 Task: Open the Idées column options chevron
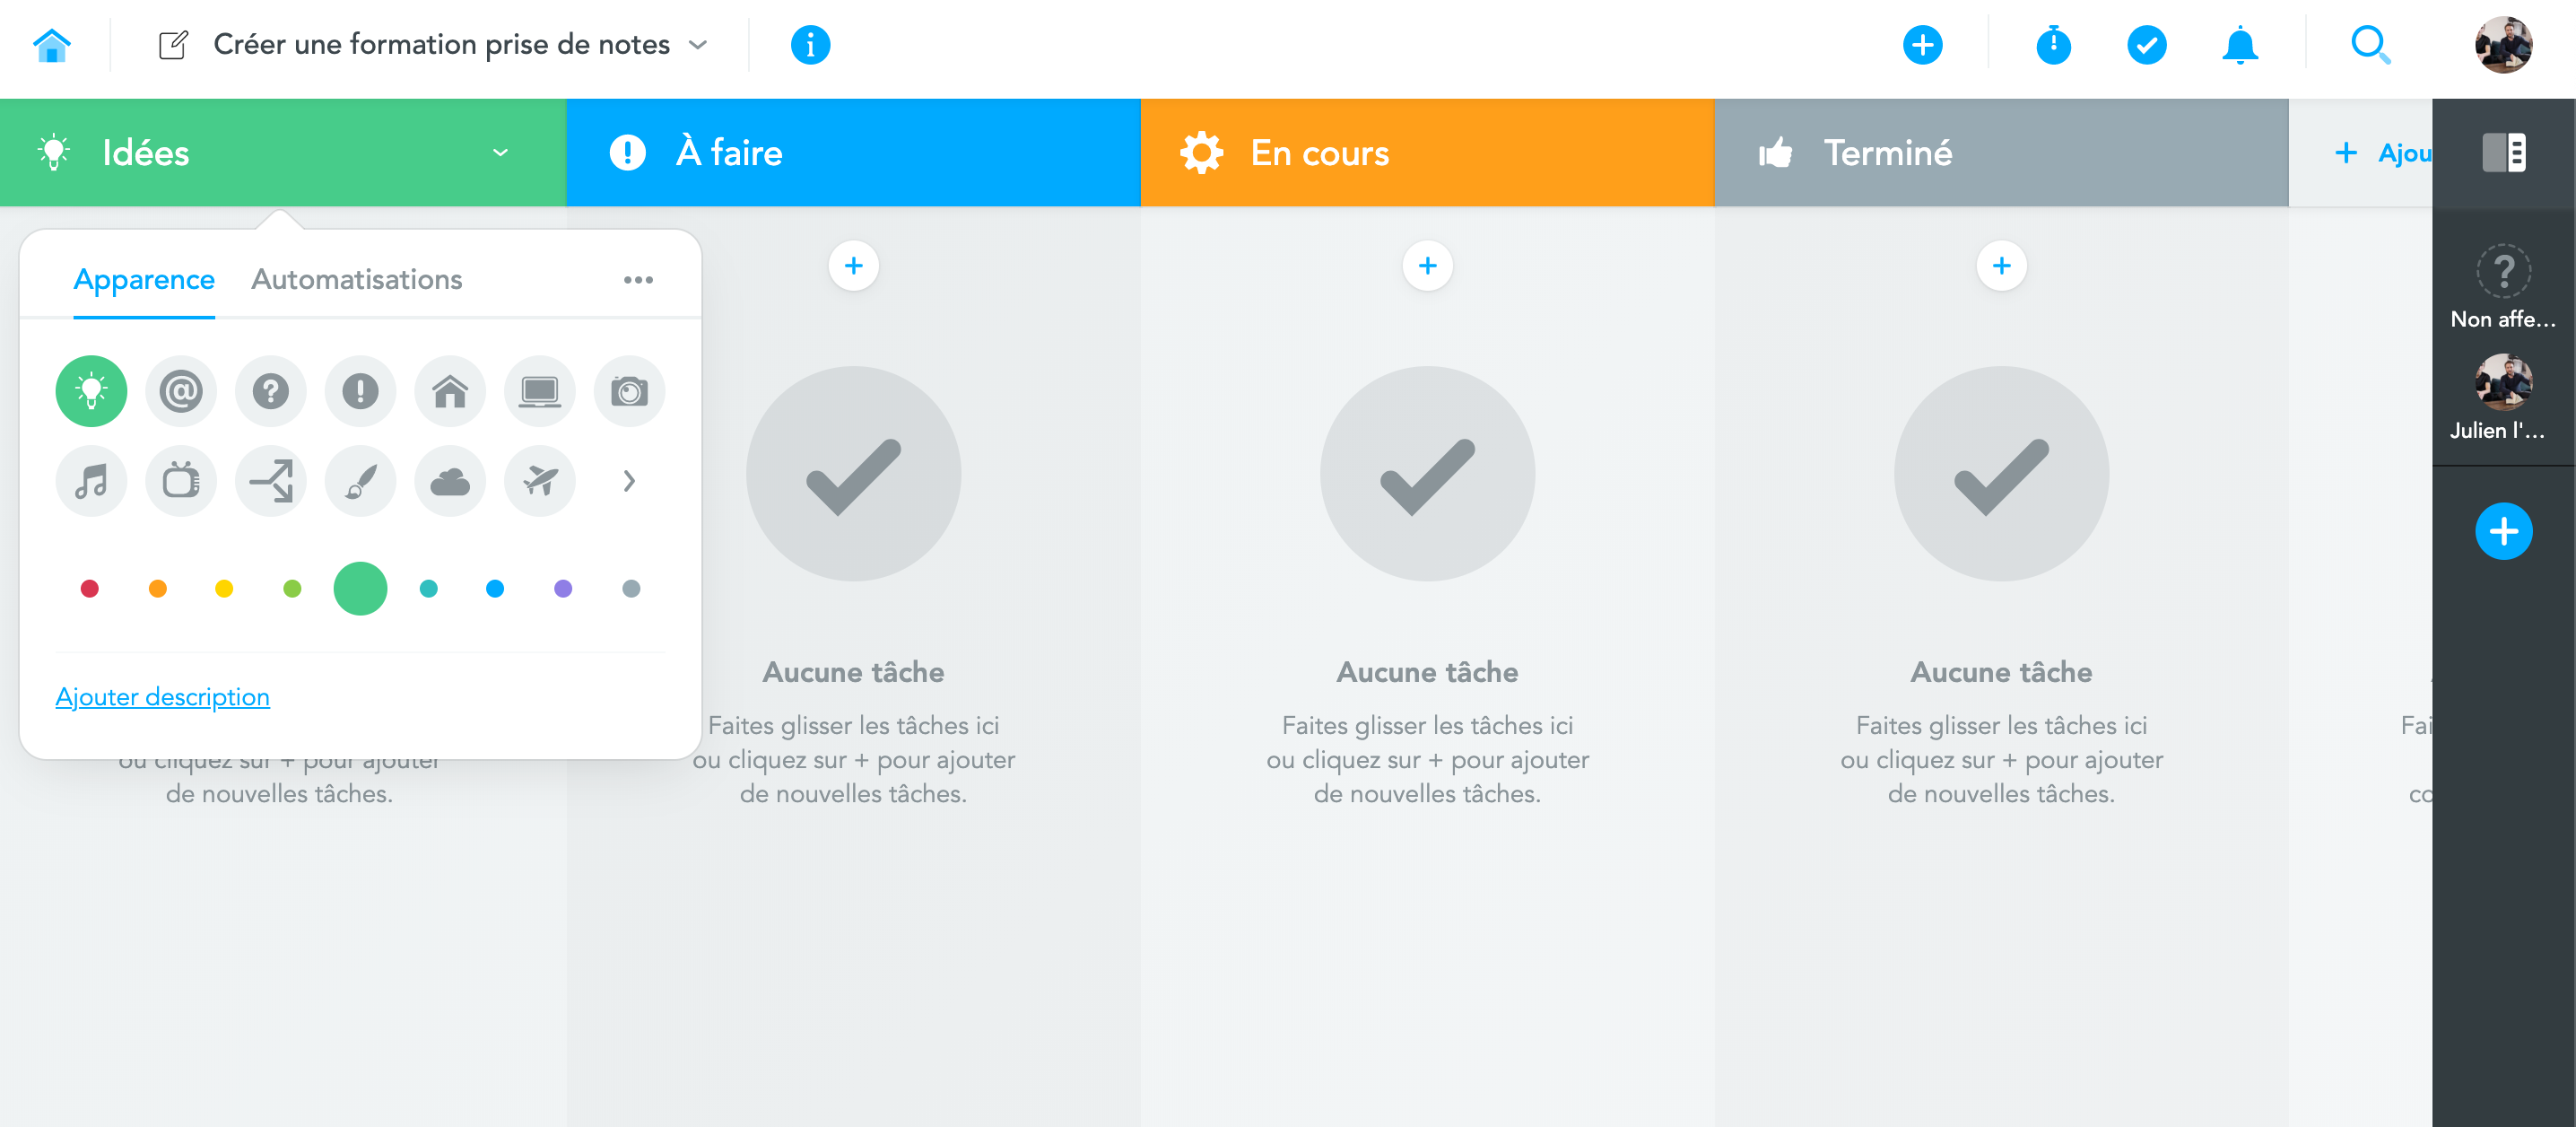[x=501, y=153]
